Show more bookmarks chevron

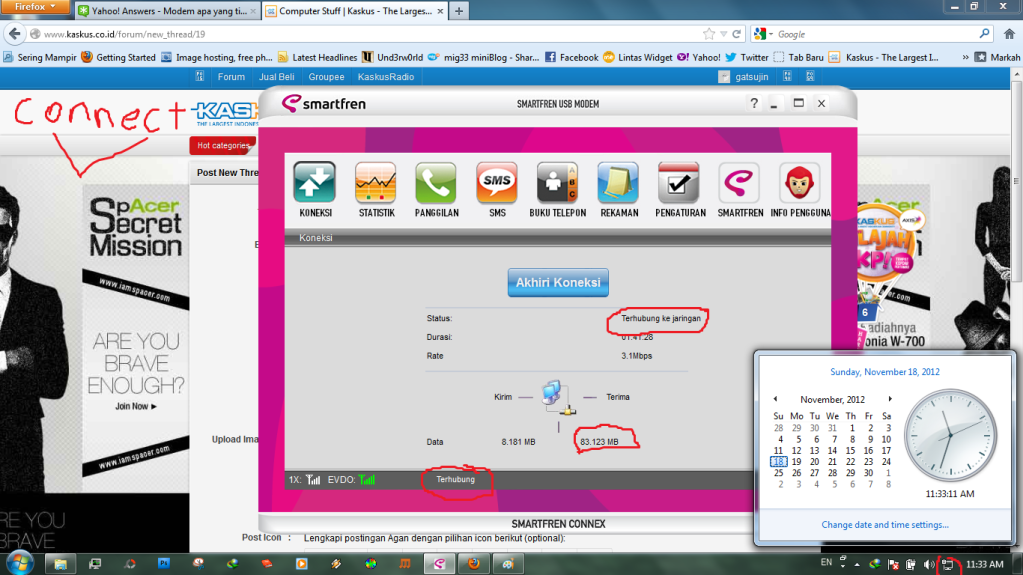pos(965,57)
